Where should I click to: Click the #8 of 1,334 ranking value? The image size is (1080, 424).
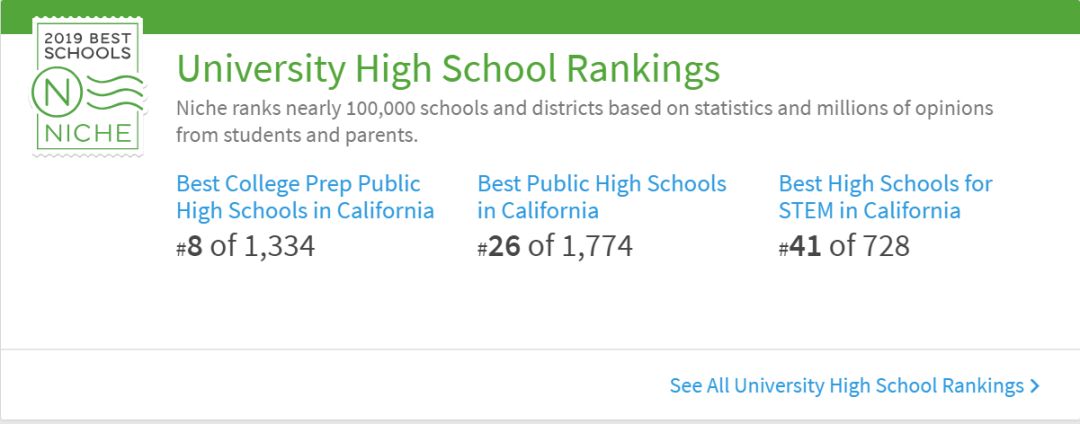click(246, 246)
